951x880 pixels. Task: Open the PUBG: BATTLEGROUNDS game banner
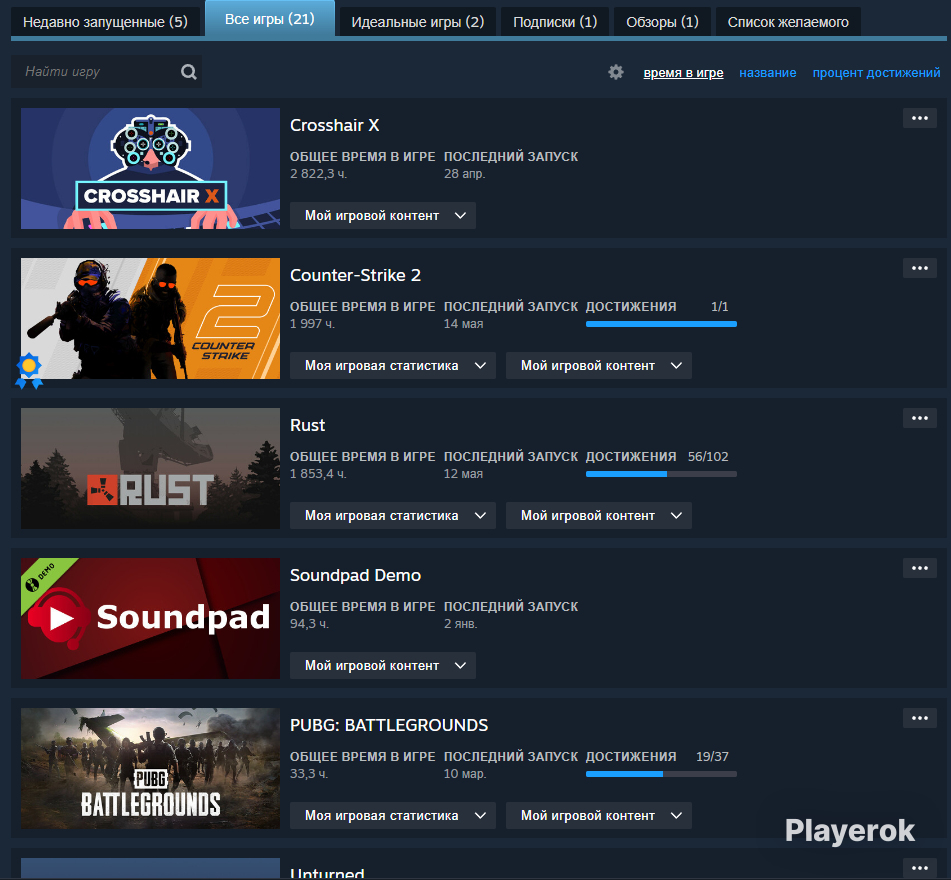pos(150,768)
